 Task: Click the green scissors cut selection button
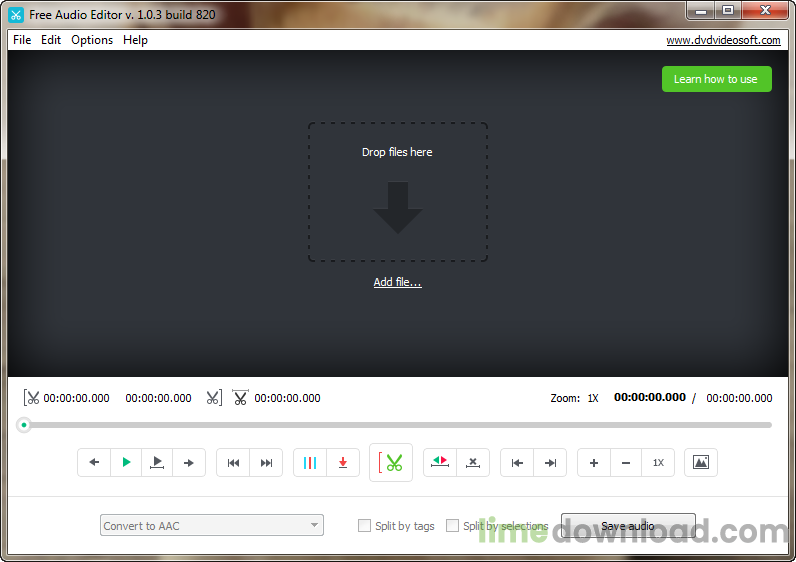point(391,462)
